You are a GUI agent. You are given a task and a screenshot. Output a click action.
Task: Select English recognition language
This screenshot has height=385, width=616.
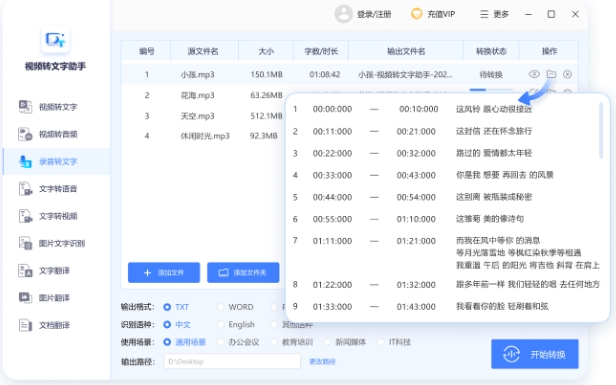tap(236, 324)
